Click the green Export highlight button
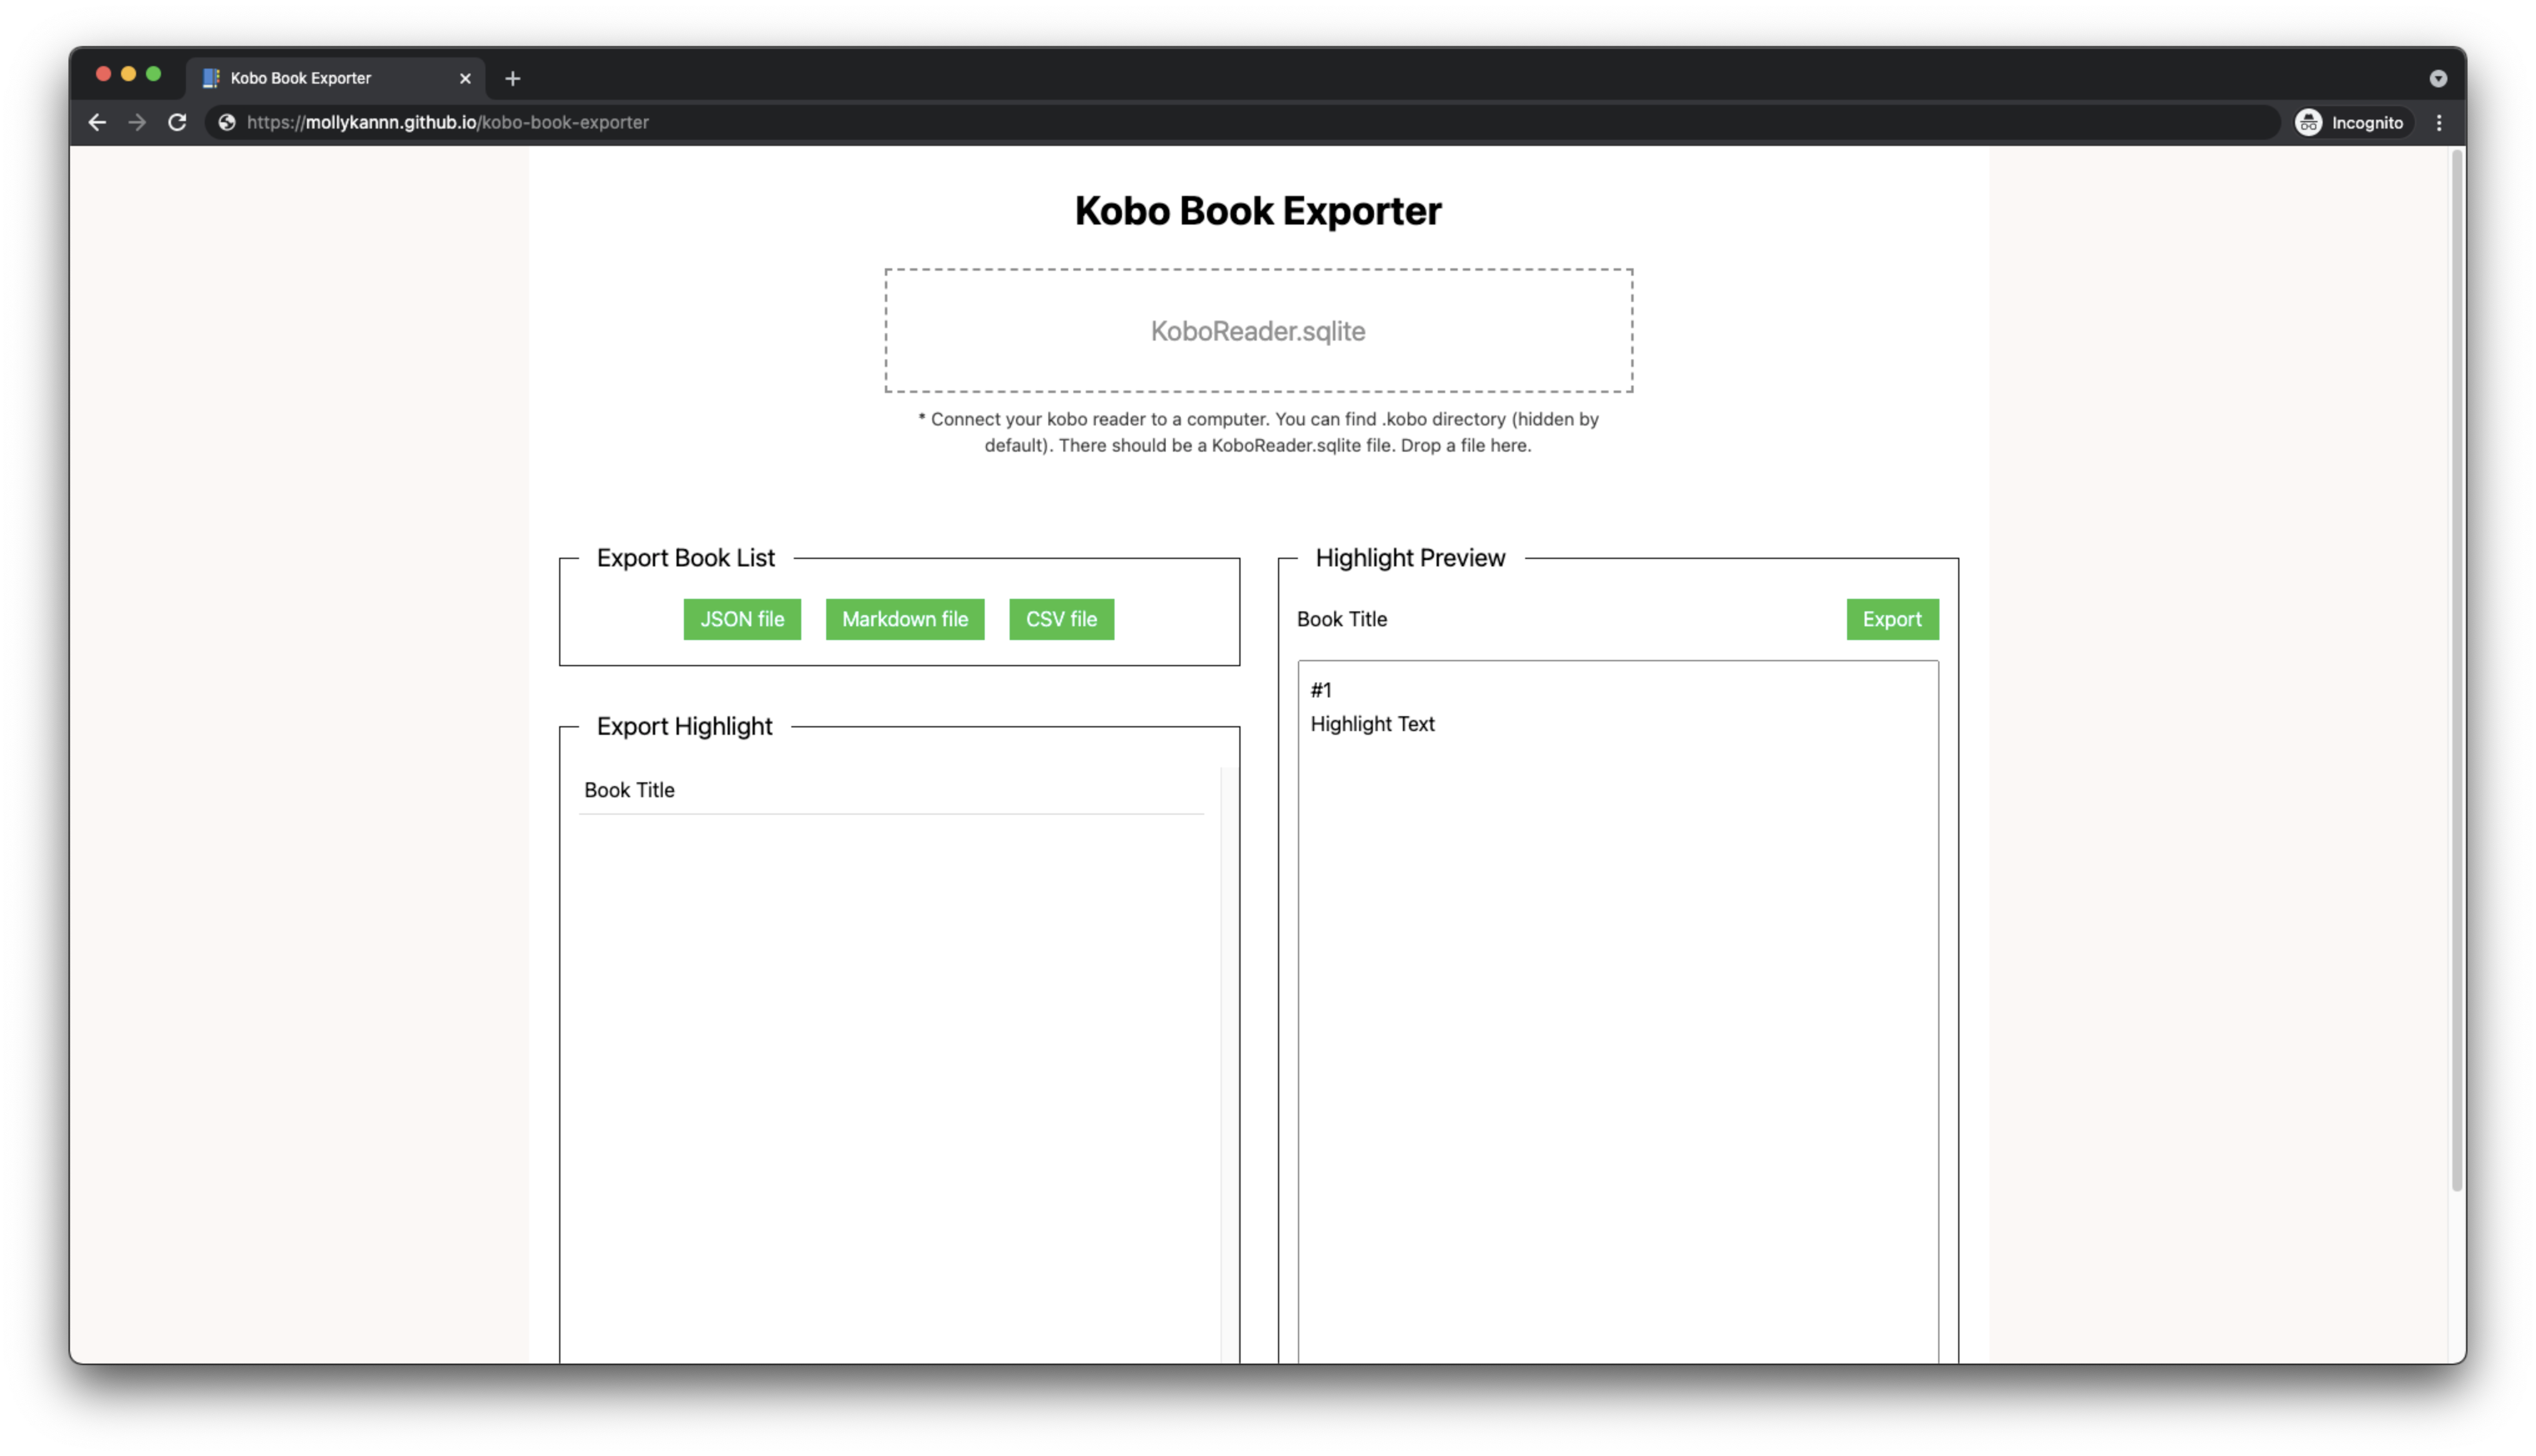 pos(1891,619)
